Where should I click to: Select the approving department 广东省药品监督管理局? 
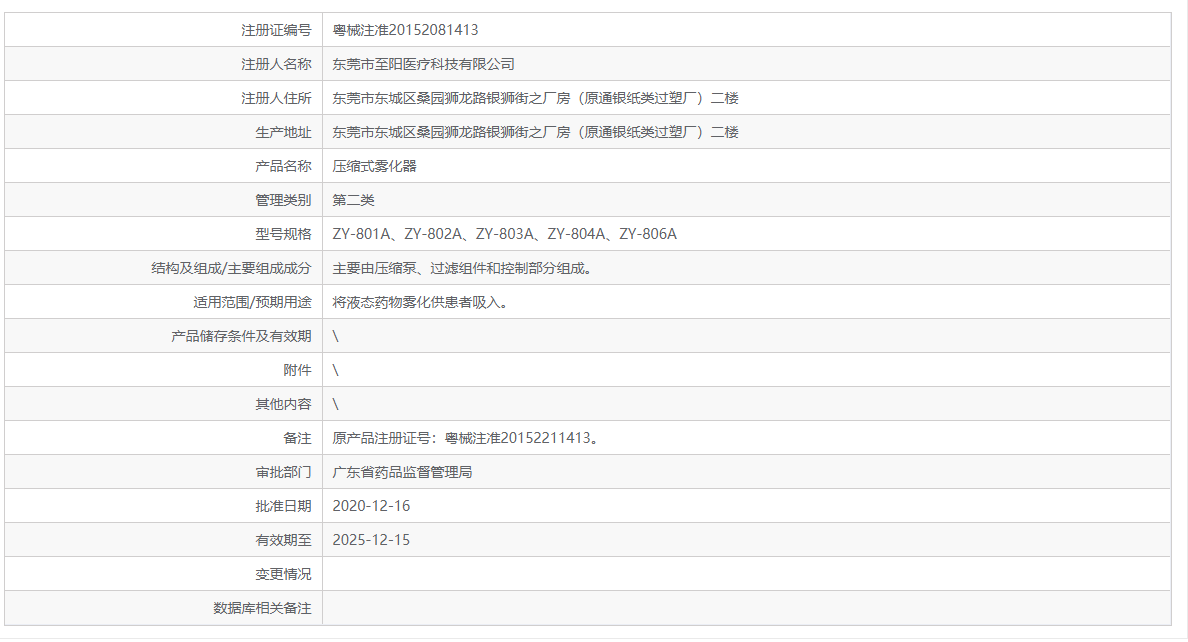pyautogui.click(x=402, y=472)
